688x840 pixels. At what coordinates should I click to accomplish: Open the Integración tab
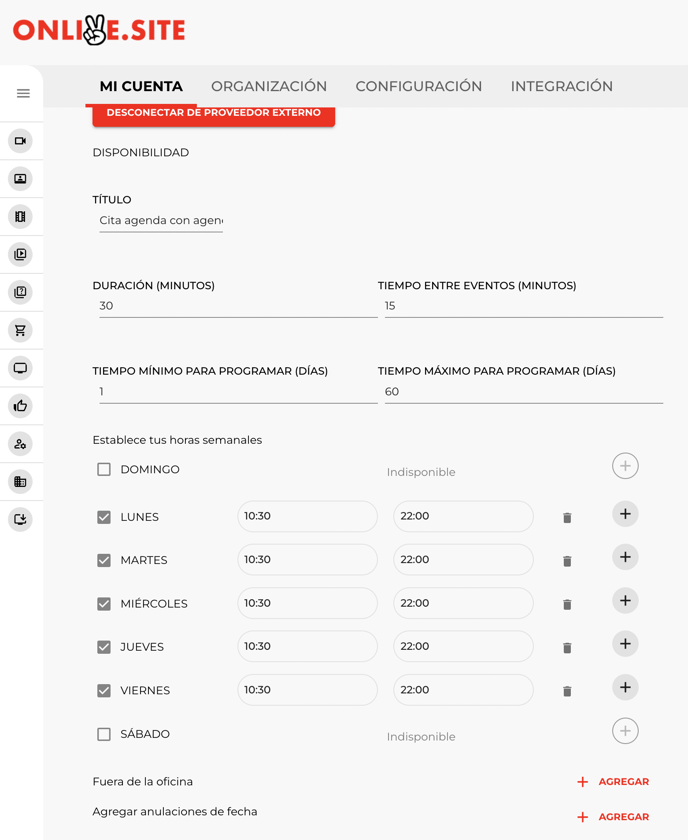[x=561, y=87]
